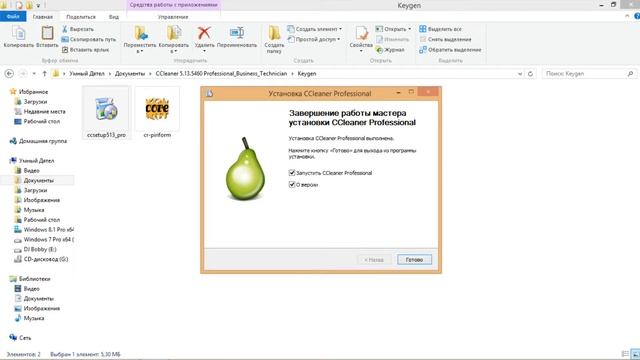Click Изменить in the ribbon

click(392, 39)
